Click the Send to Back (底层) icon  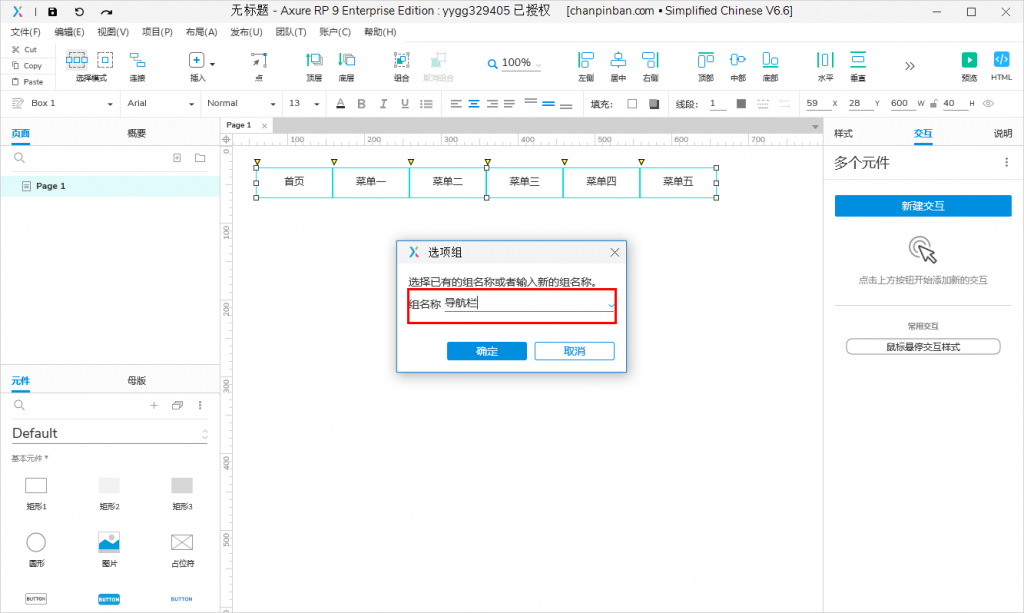coord(346,61)
